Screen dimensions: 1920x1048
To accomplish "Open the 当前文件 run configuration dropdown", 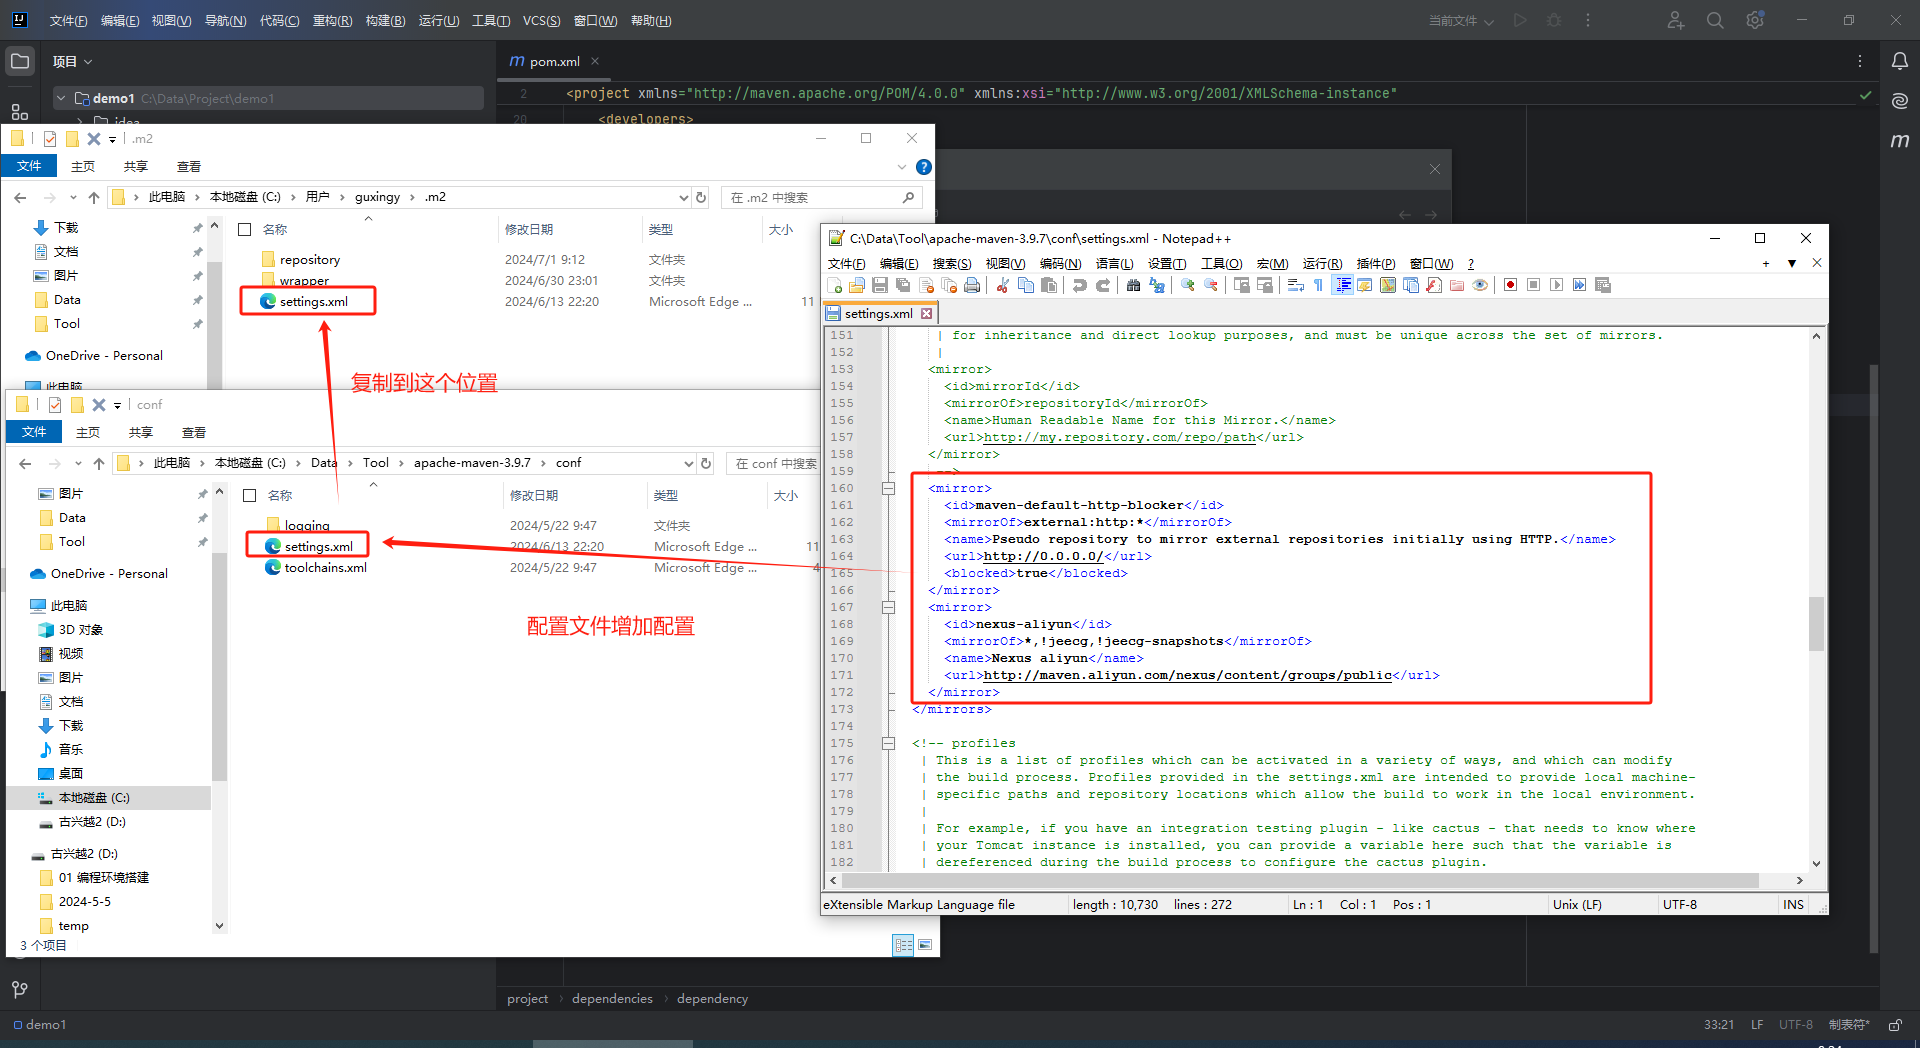I will [1461, 21].
